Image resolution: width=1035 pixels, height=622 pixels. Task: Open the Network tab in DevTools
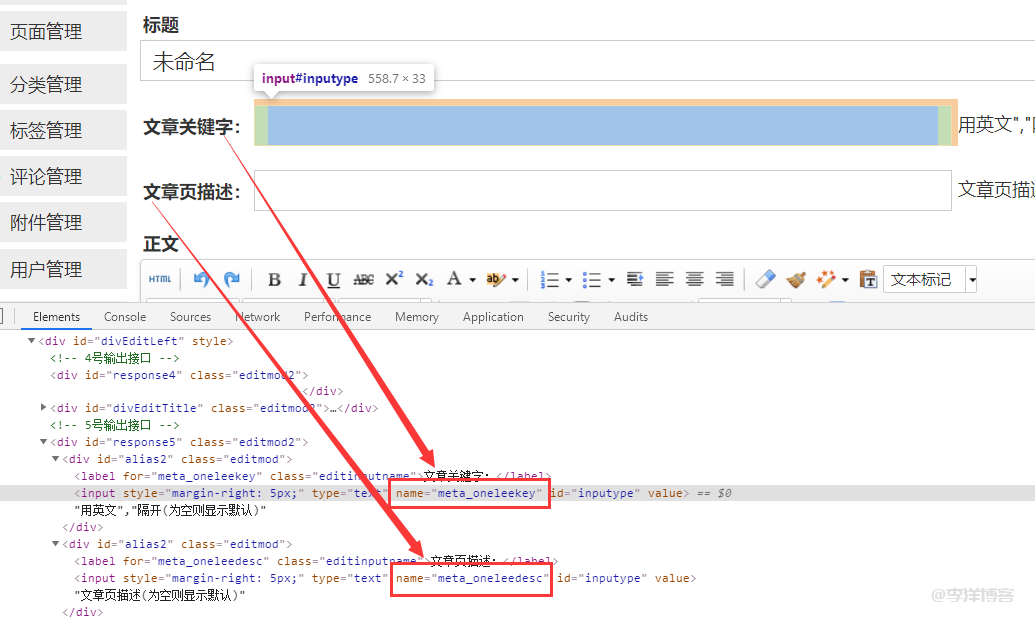[257, 317]
